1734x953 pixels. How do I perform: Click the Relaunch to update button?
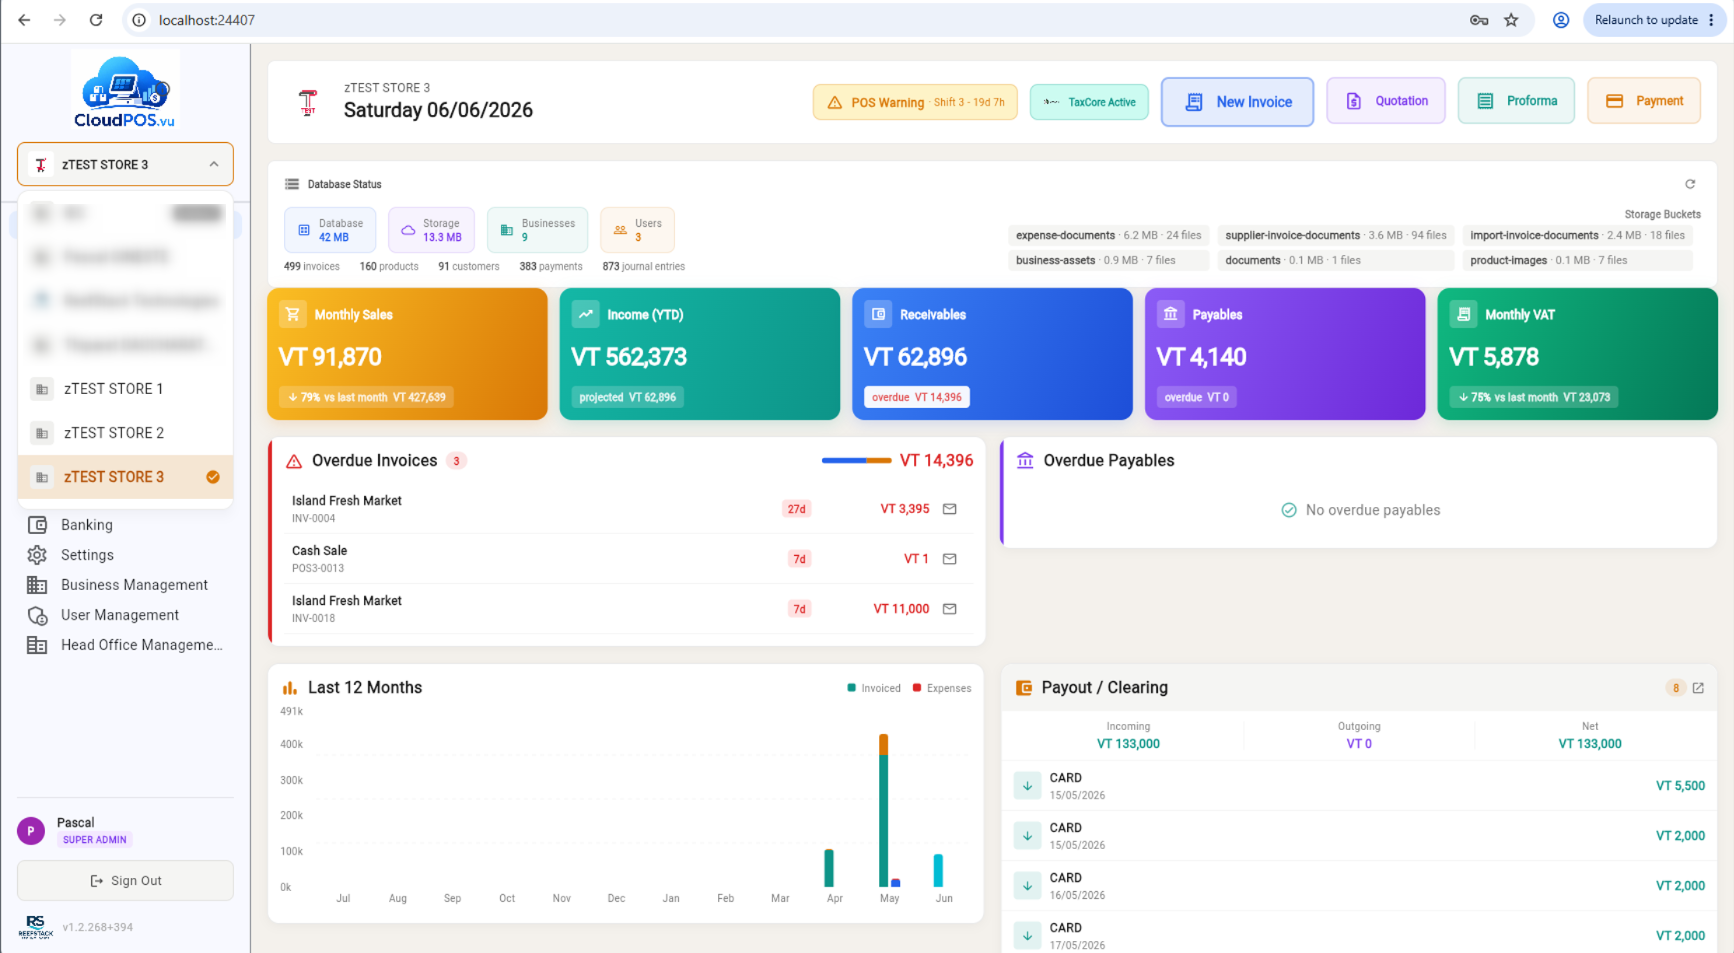(1654, 20)
